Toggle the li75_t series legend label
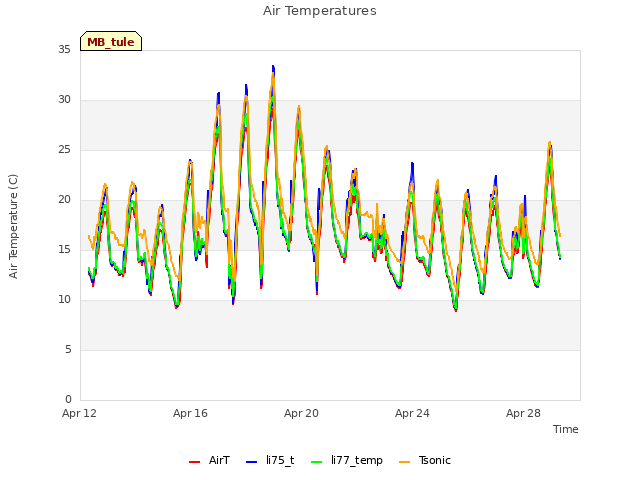The height and width of the screenshot is (480, 640). [x=280, y=460]
